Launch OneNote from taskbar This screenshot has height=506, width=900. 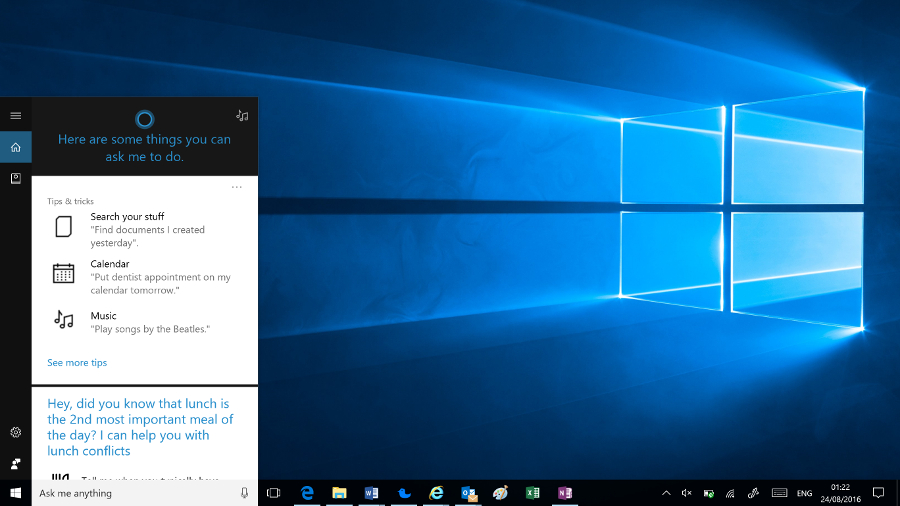[x=565, y=493]
